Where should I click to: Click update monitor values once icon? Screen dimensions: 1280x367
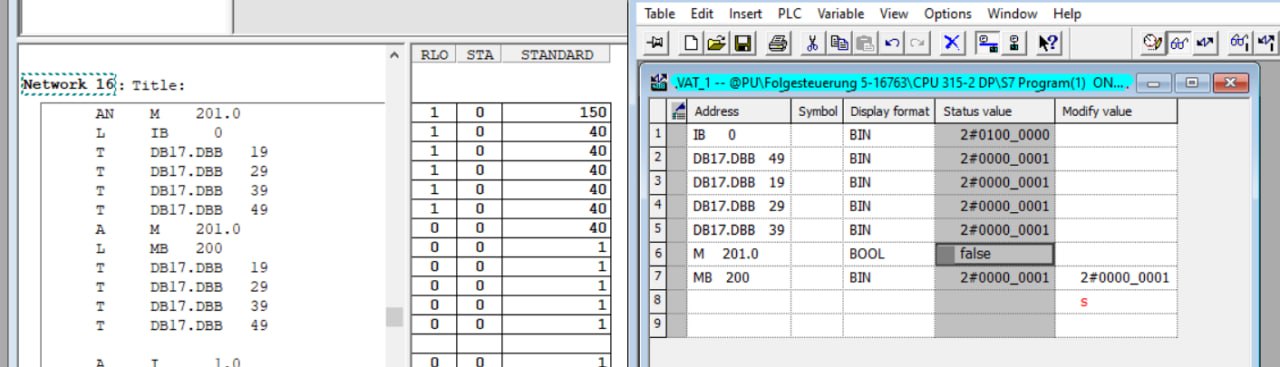pyautogui.click(x=1240, y=43)
